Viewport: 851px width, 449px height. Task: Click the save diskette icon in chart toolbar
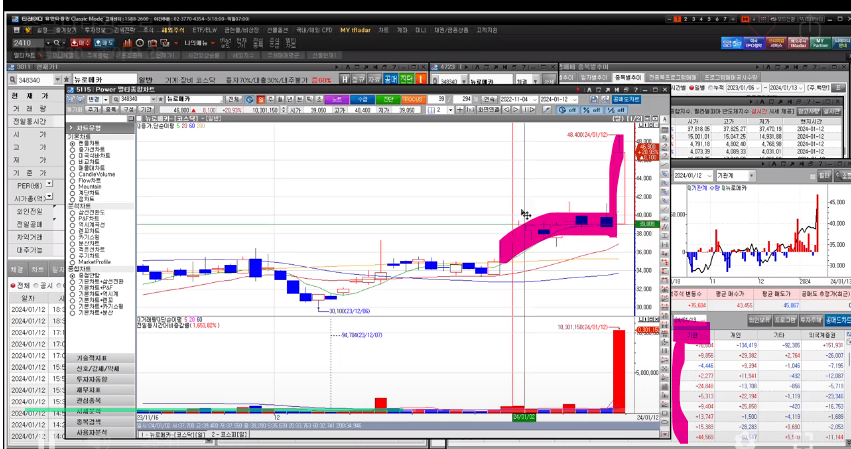[594, 99]
